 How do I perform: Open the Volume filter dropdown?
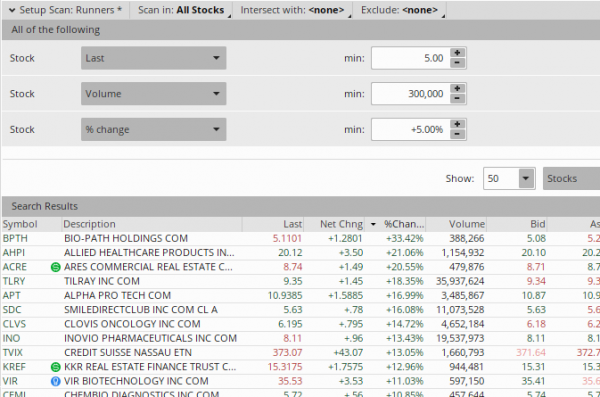[x=153, y=94]
